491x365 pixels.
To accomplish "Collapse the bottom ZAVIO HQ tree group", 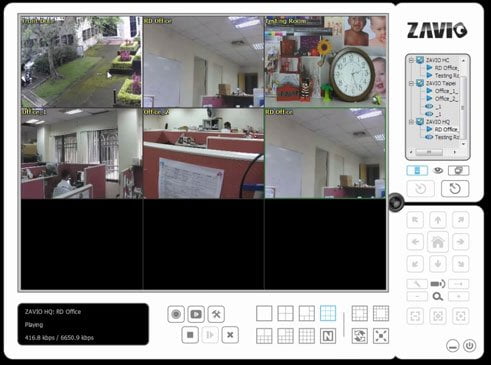I will 411,122.
